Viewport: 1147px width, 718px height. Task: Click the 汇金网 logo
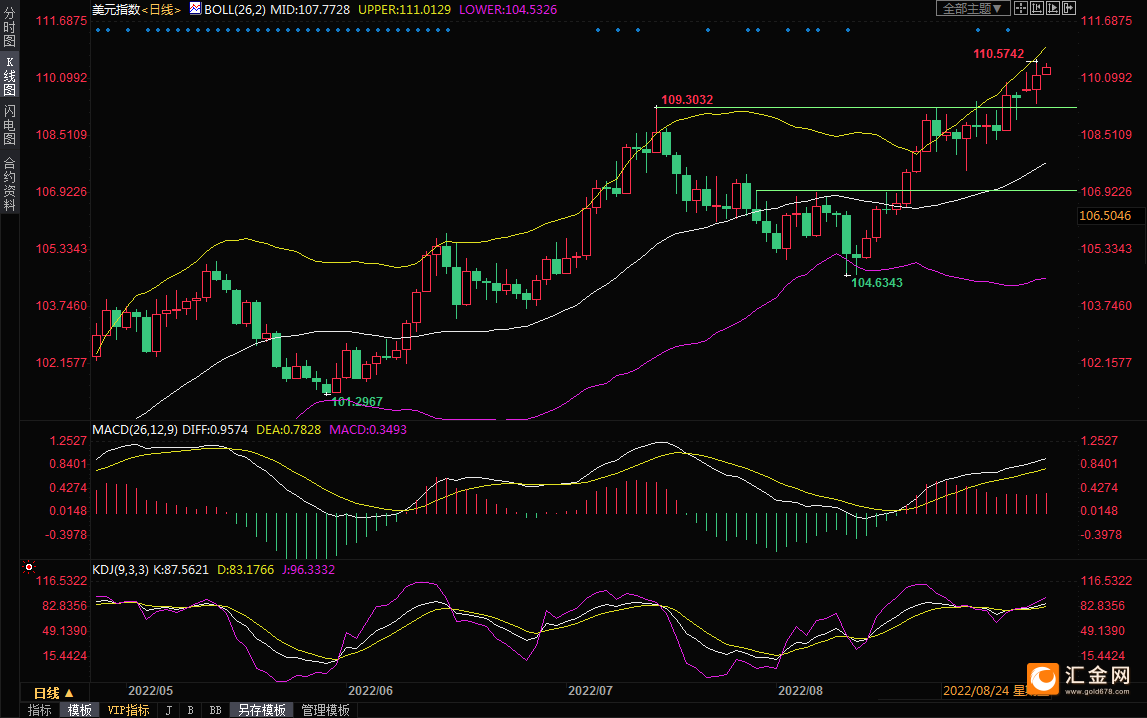[1080, 680]
